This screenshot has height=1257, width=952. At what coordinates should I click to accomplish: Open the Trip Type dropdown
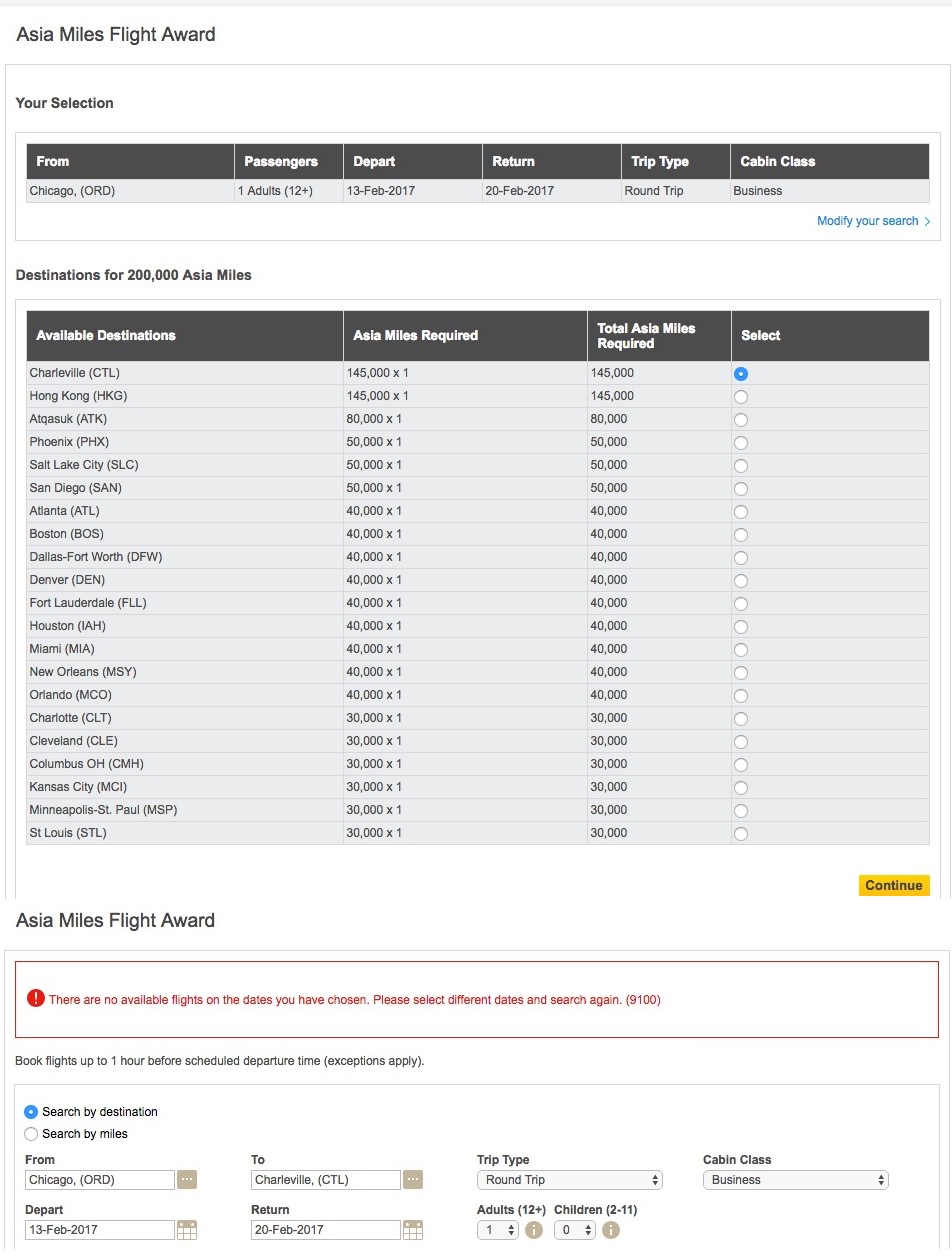point(570,1180)
